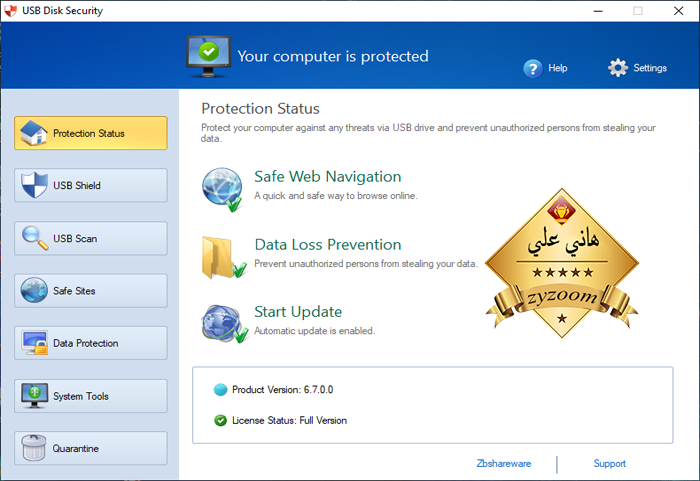
Task: Minimize the USB Disk Security window
Action: coord(598,11)
